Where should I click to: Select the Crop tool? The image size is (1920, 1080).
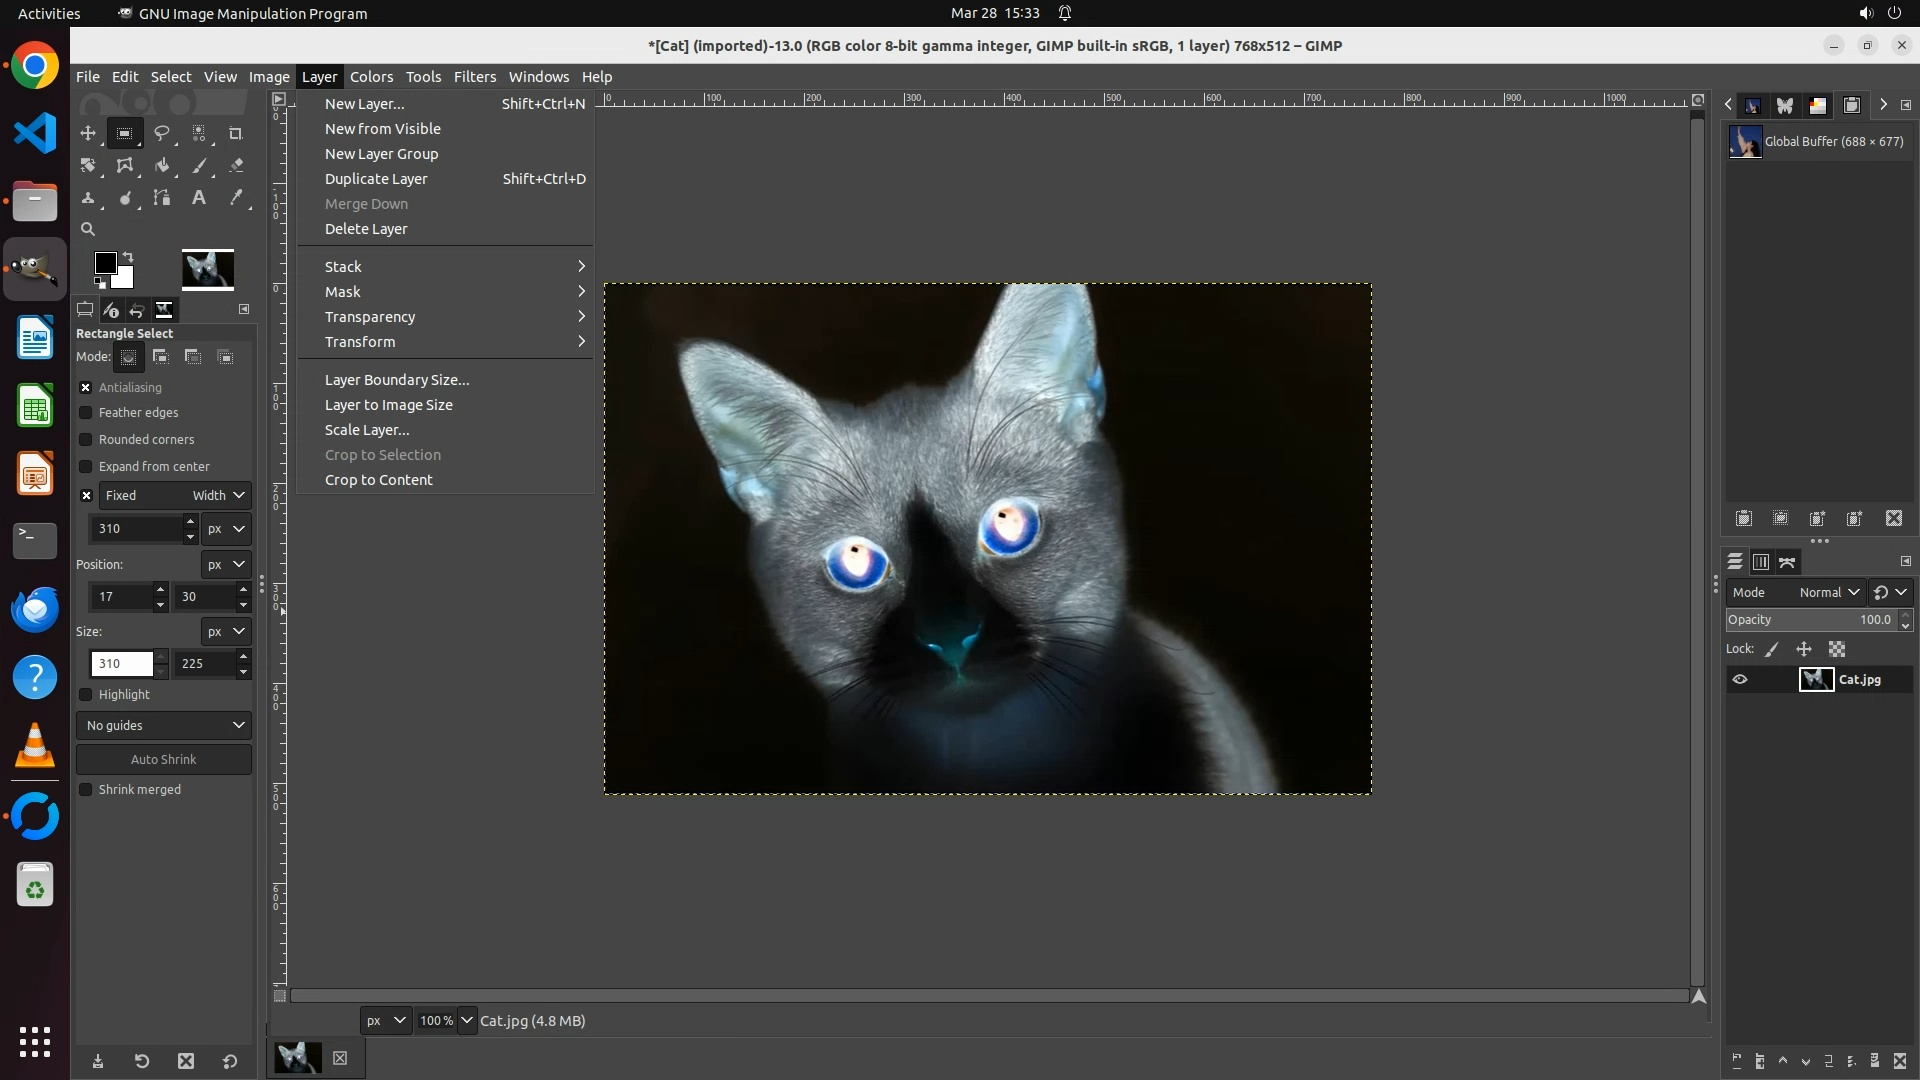(x=236, y=133)
